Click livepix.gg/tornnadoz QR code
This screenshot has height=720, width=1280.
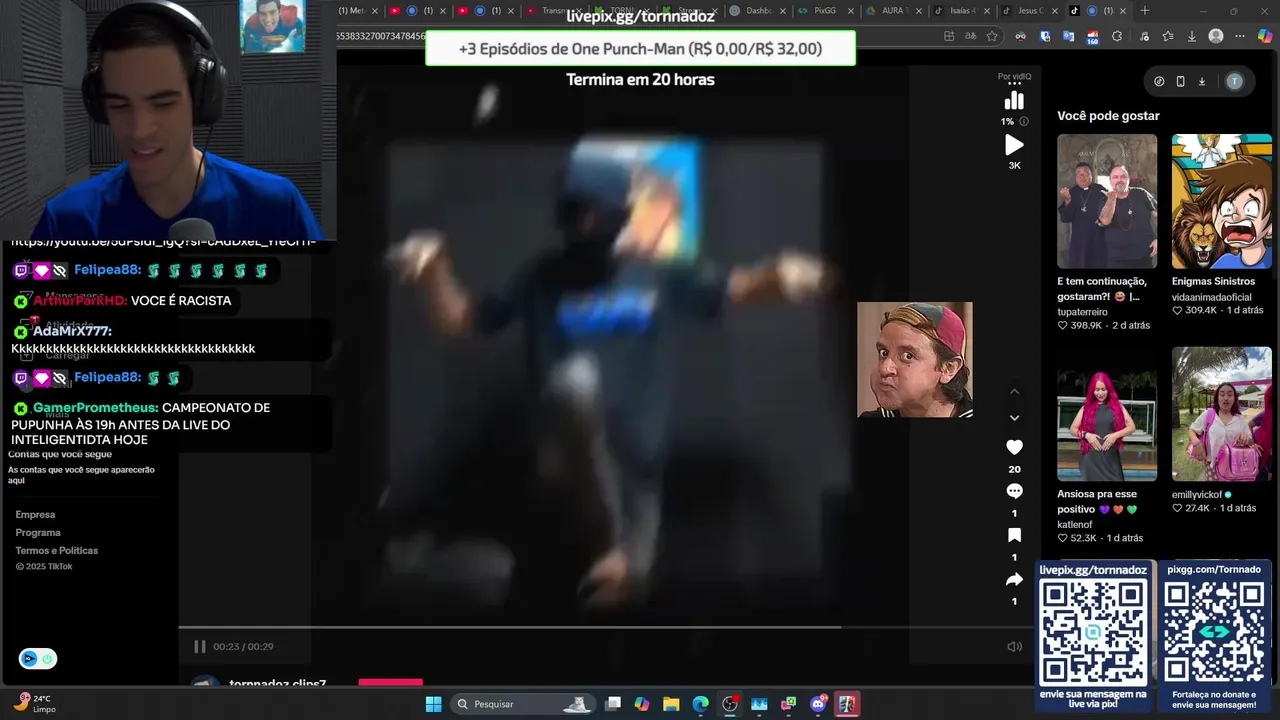tap(1093, 632)
